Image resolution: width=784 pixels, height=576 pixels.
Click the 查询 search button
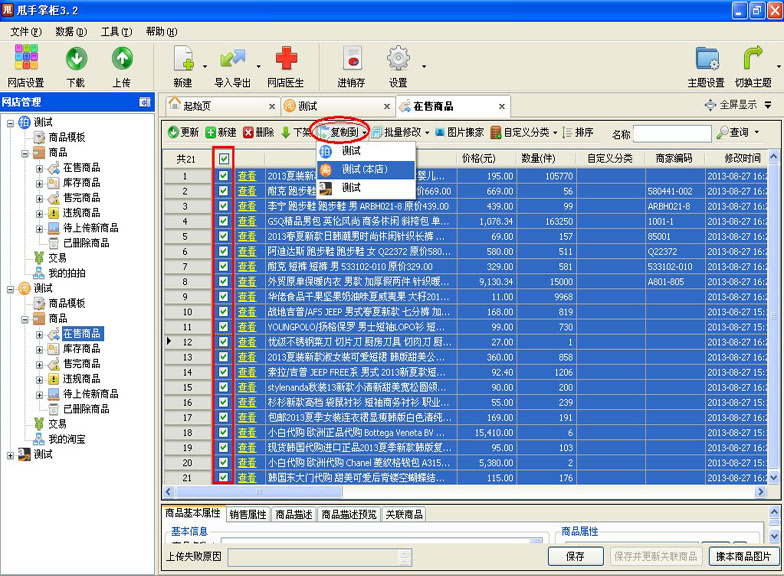732,132
